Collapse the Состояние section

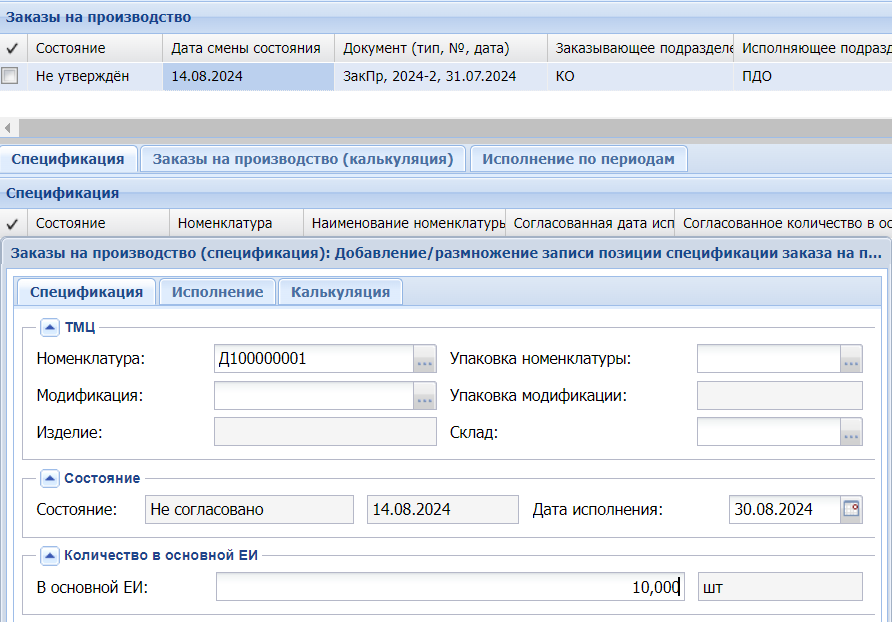coord(48,478)
